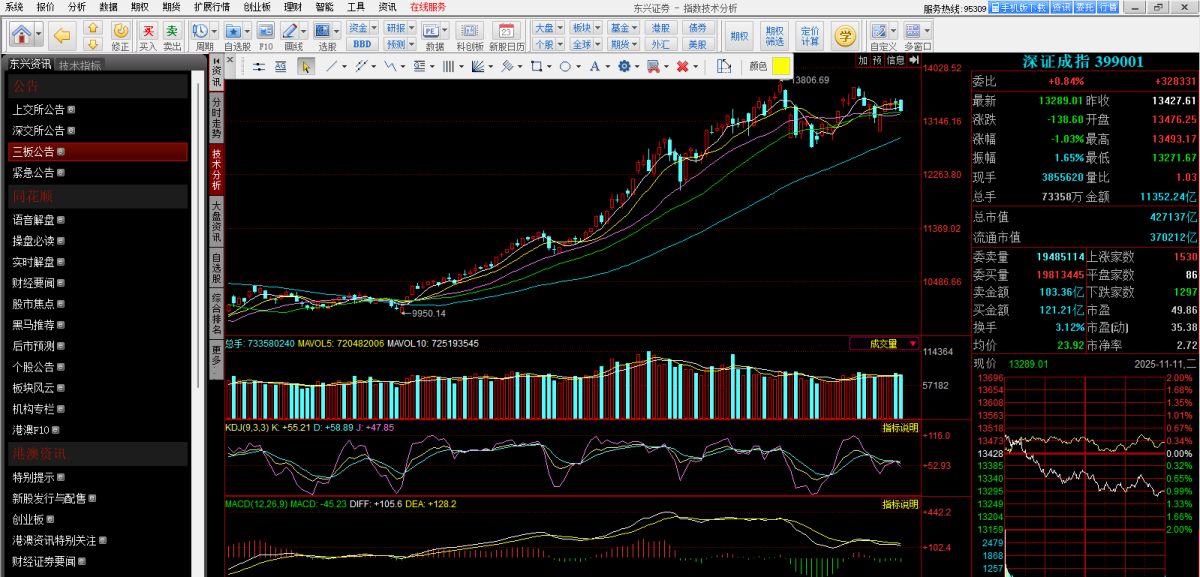Open the 分析 menu in menu bar
The image size is (1200, 577).
click(76, 7)
